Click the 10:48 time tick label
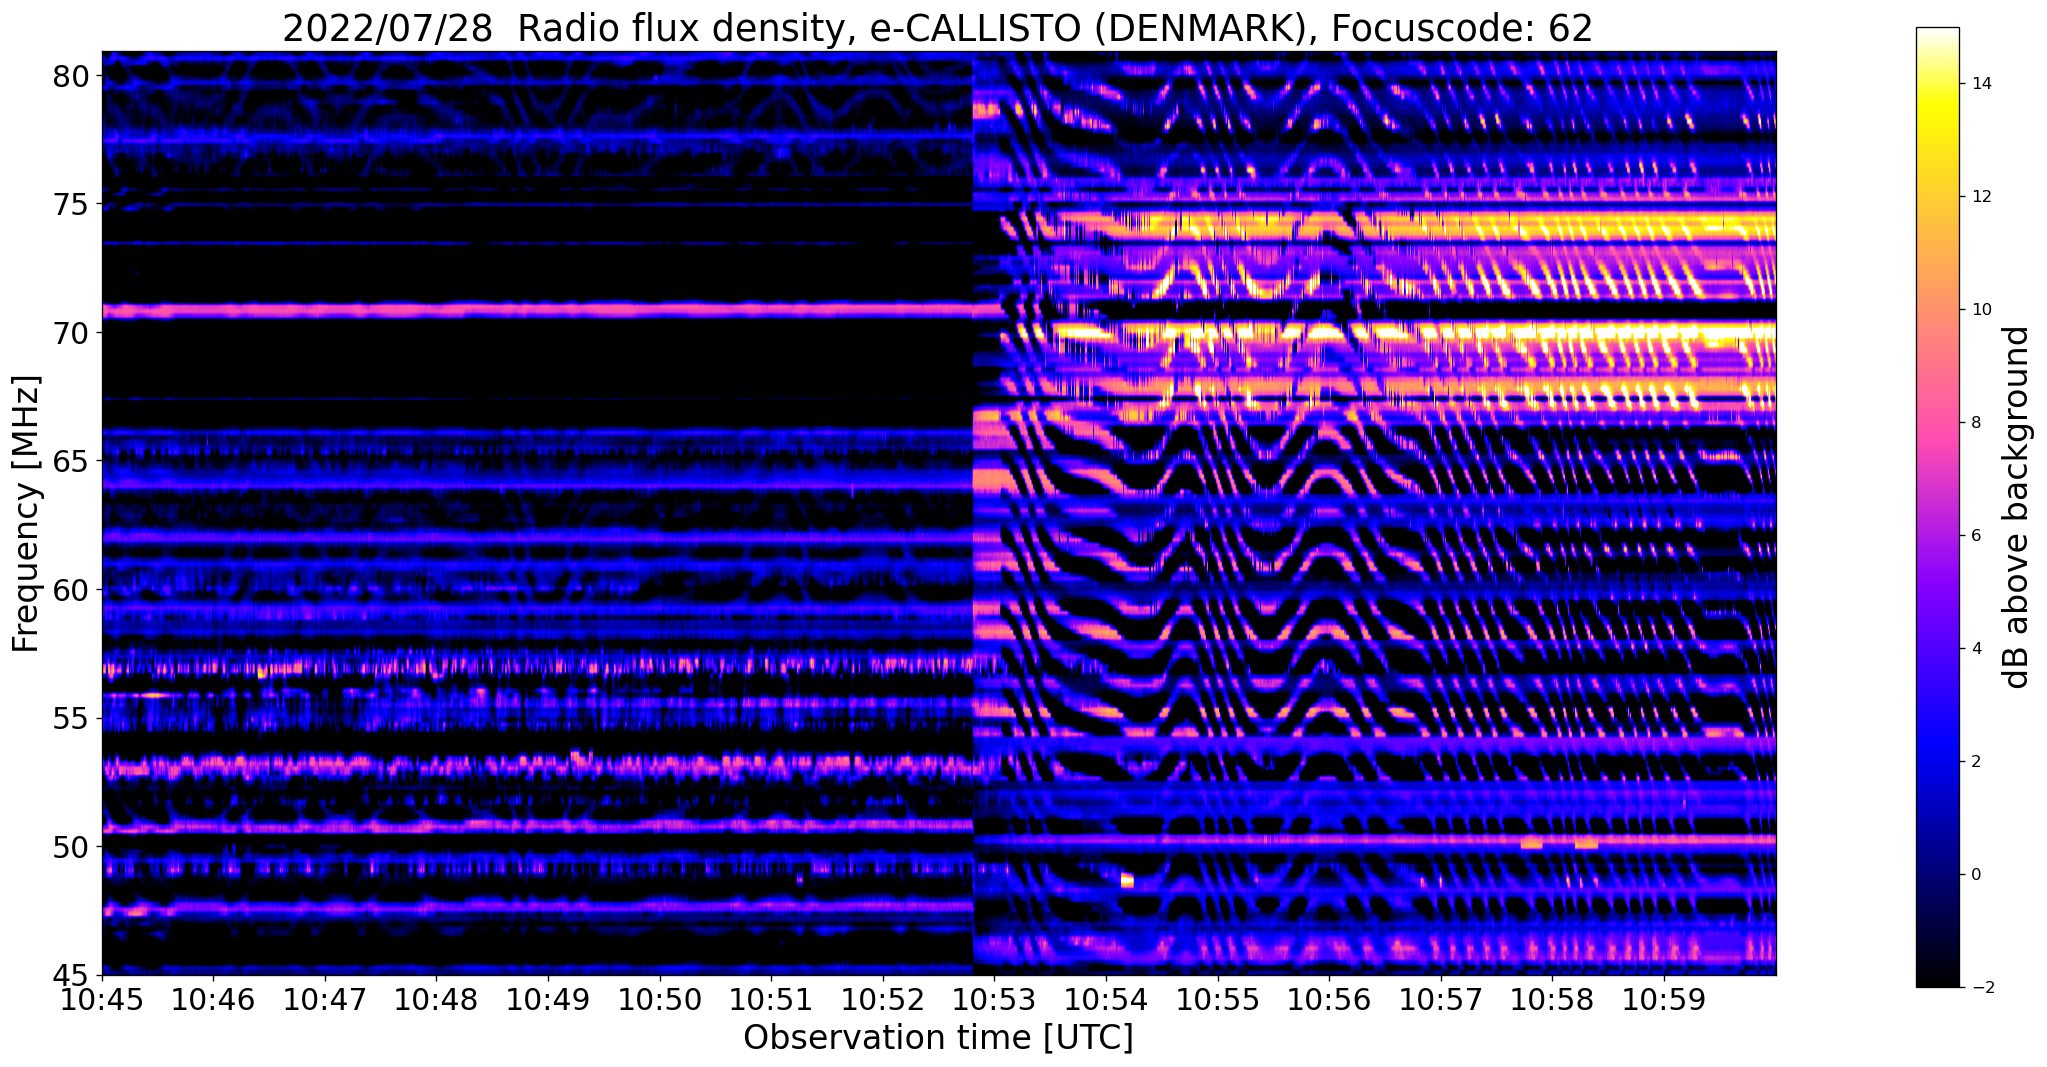This screenshot has height=1067, width=2047. (x=436, y=999)
